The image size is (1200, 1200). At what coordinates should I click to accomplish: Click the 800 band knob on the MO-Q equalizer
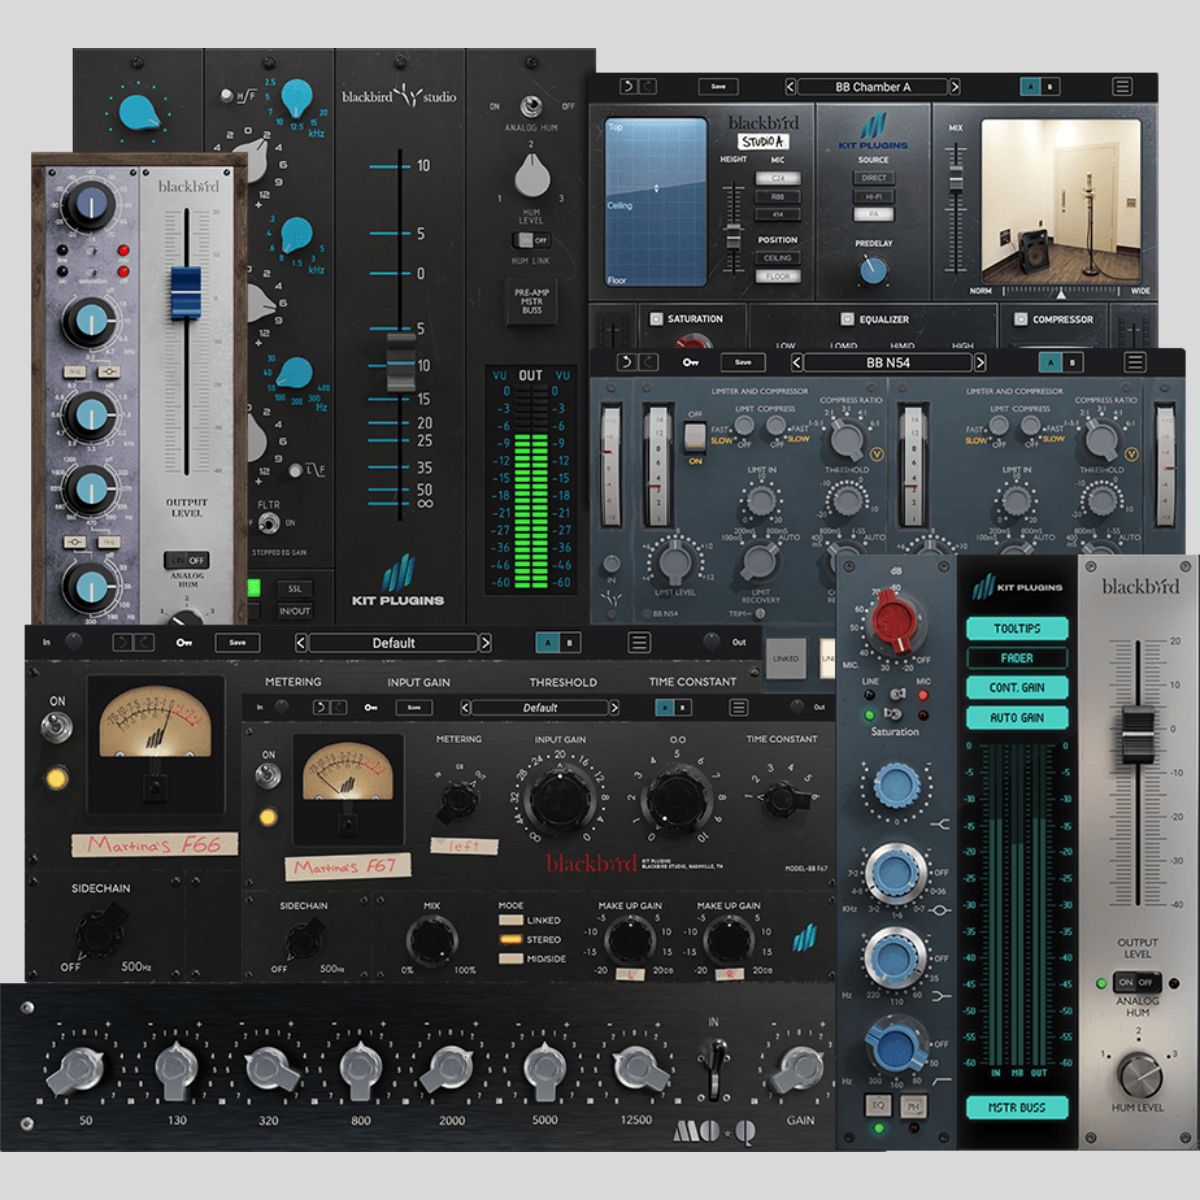coord(360,1070)
